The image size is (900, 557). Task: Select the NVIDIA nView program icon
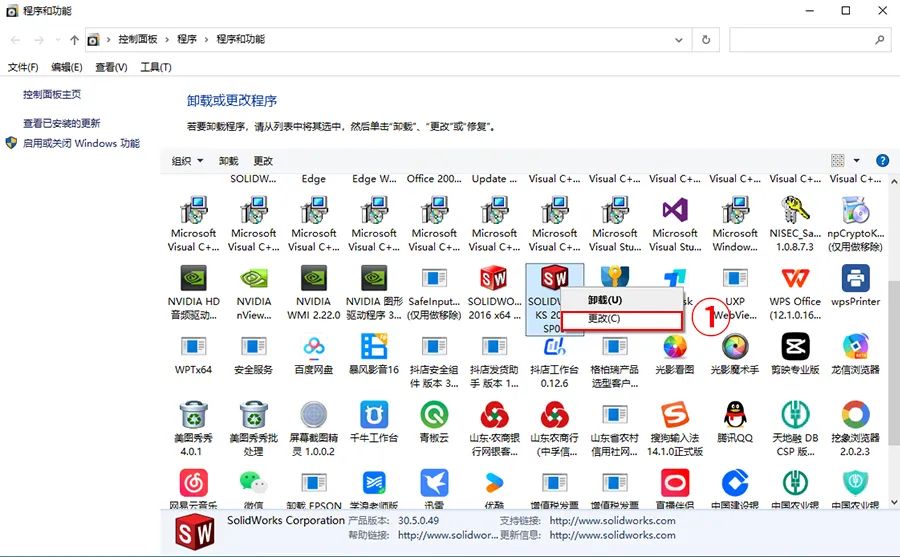click(254, 278)
